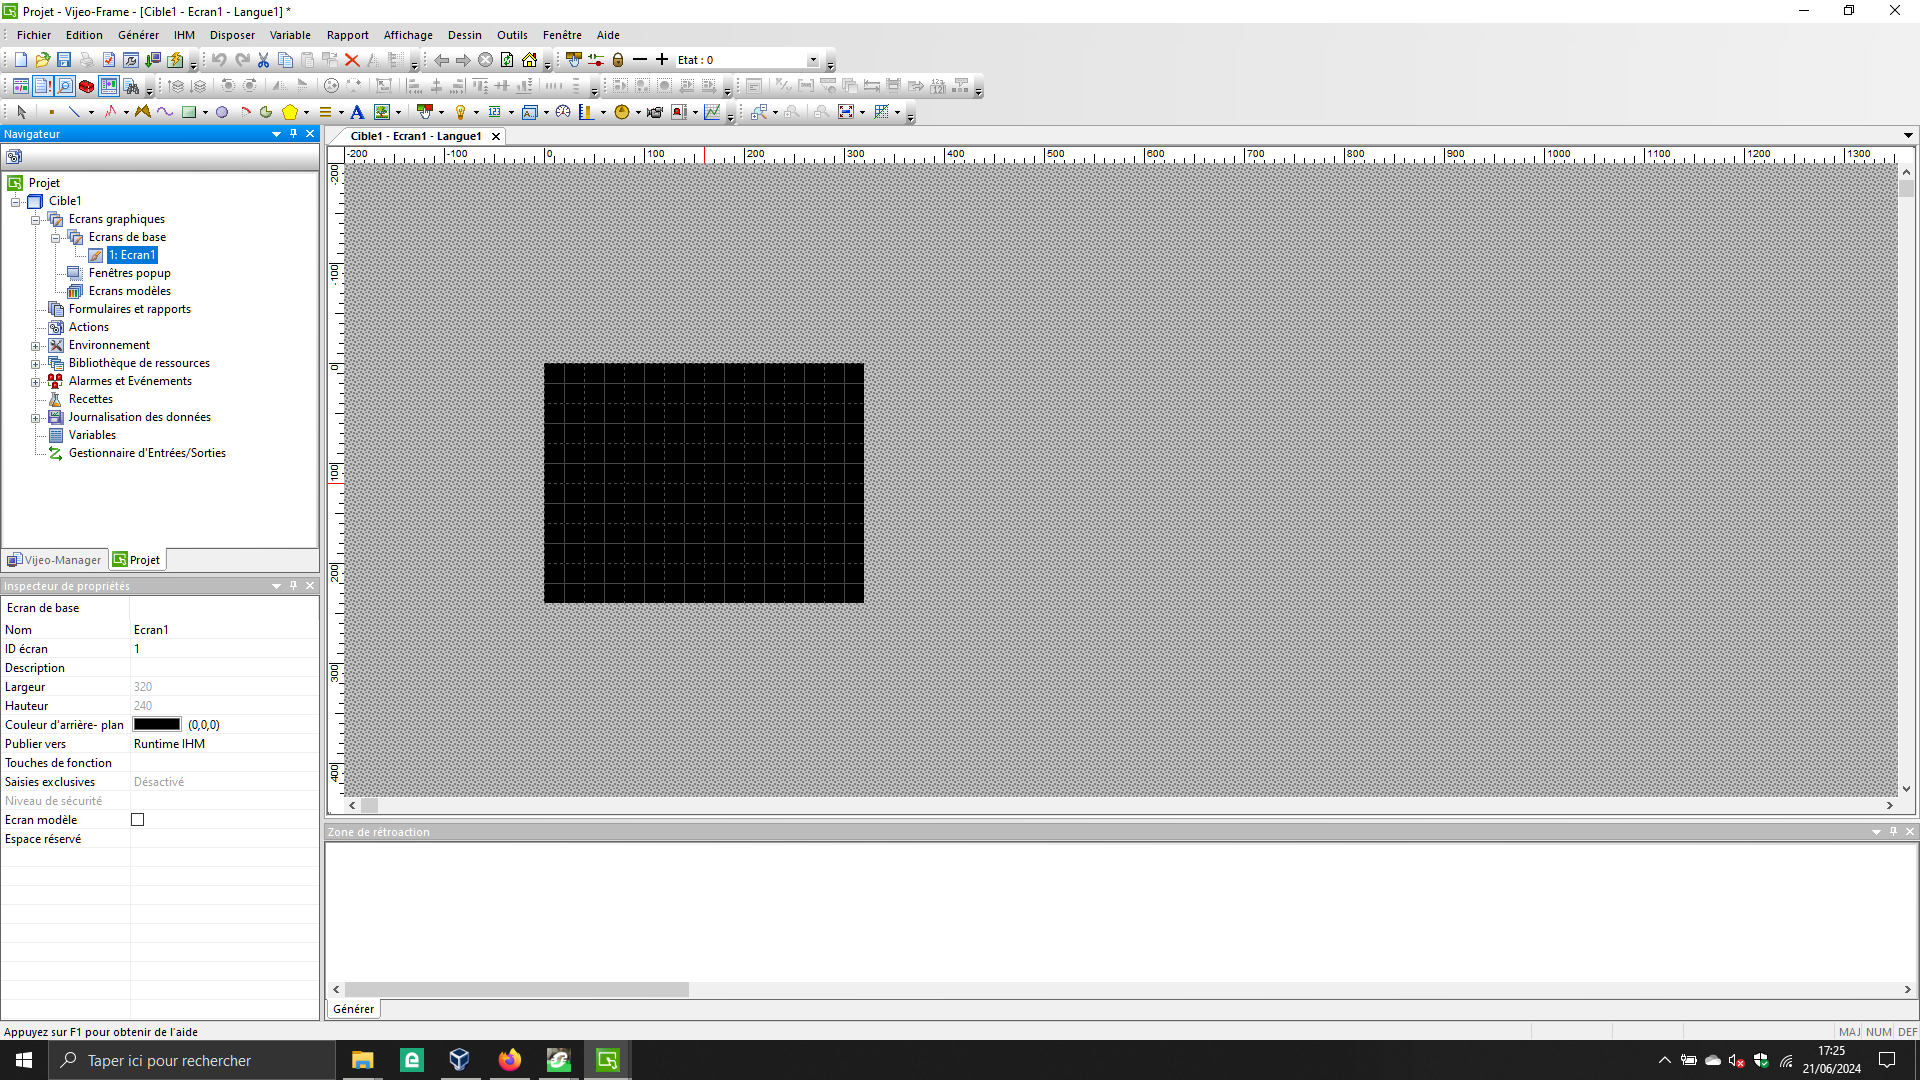Viewport: 1920px width, 1080px height.
Task: Click the Home screen icon in toolbar
Action: (529, 60)
